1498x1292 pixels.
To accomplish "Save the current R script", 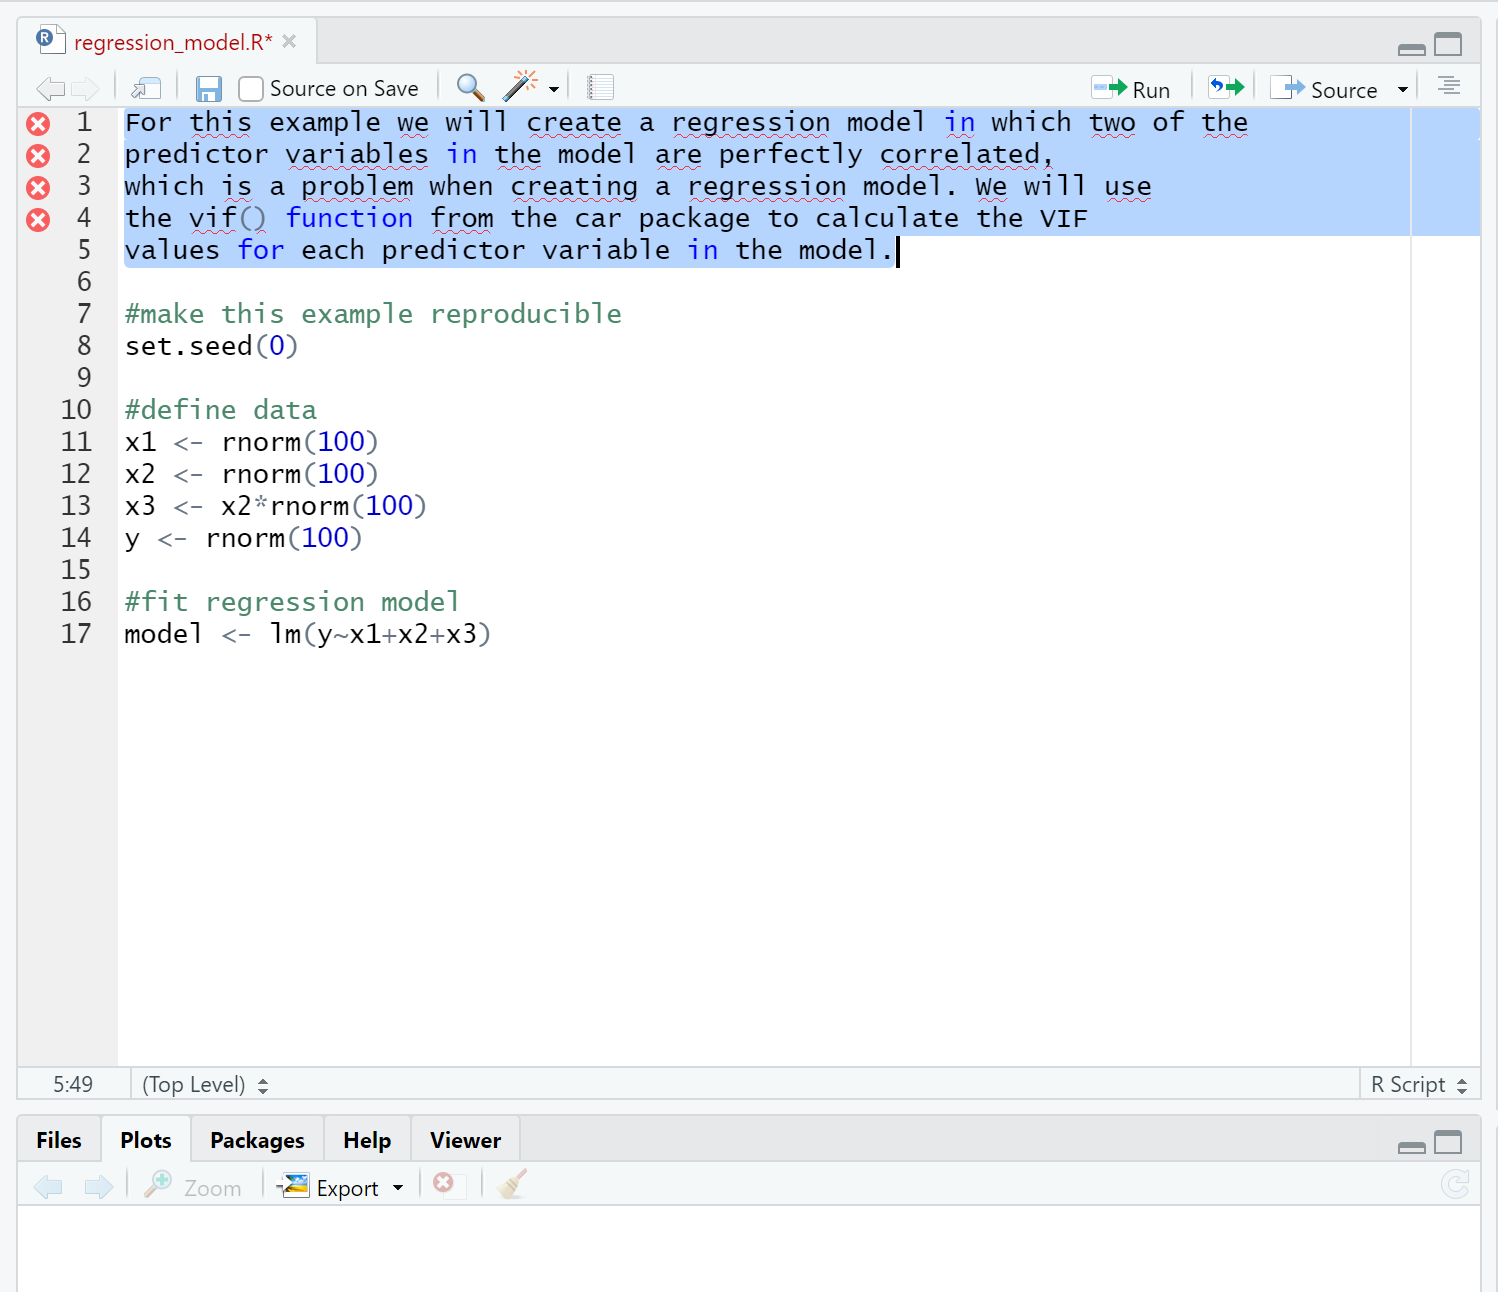I will pyautogui.click(x=208, y=89).
